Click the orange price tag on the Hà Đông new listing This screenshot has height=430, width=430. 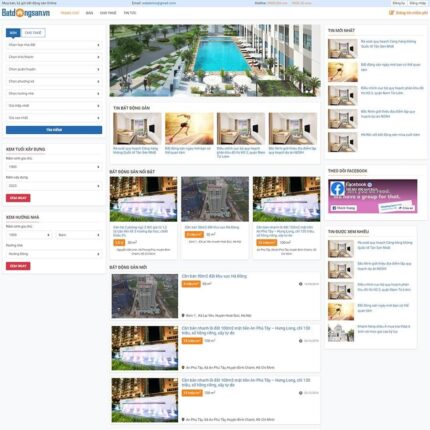point(191,284)
